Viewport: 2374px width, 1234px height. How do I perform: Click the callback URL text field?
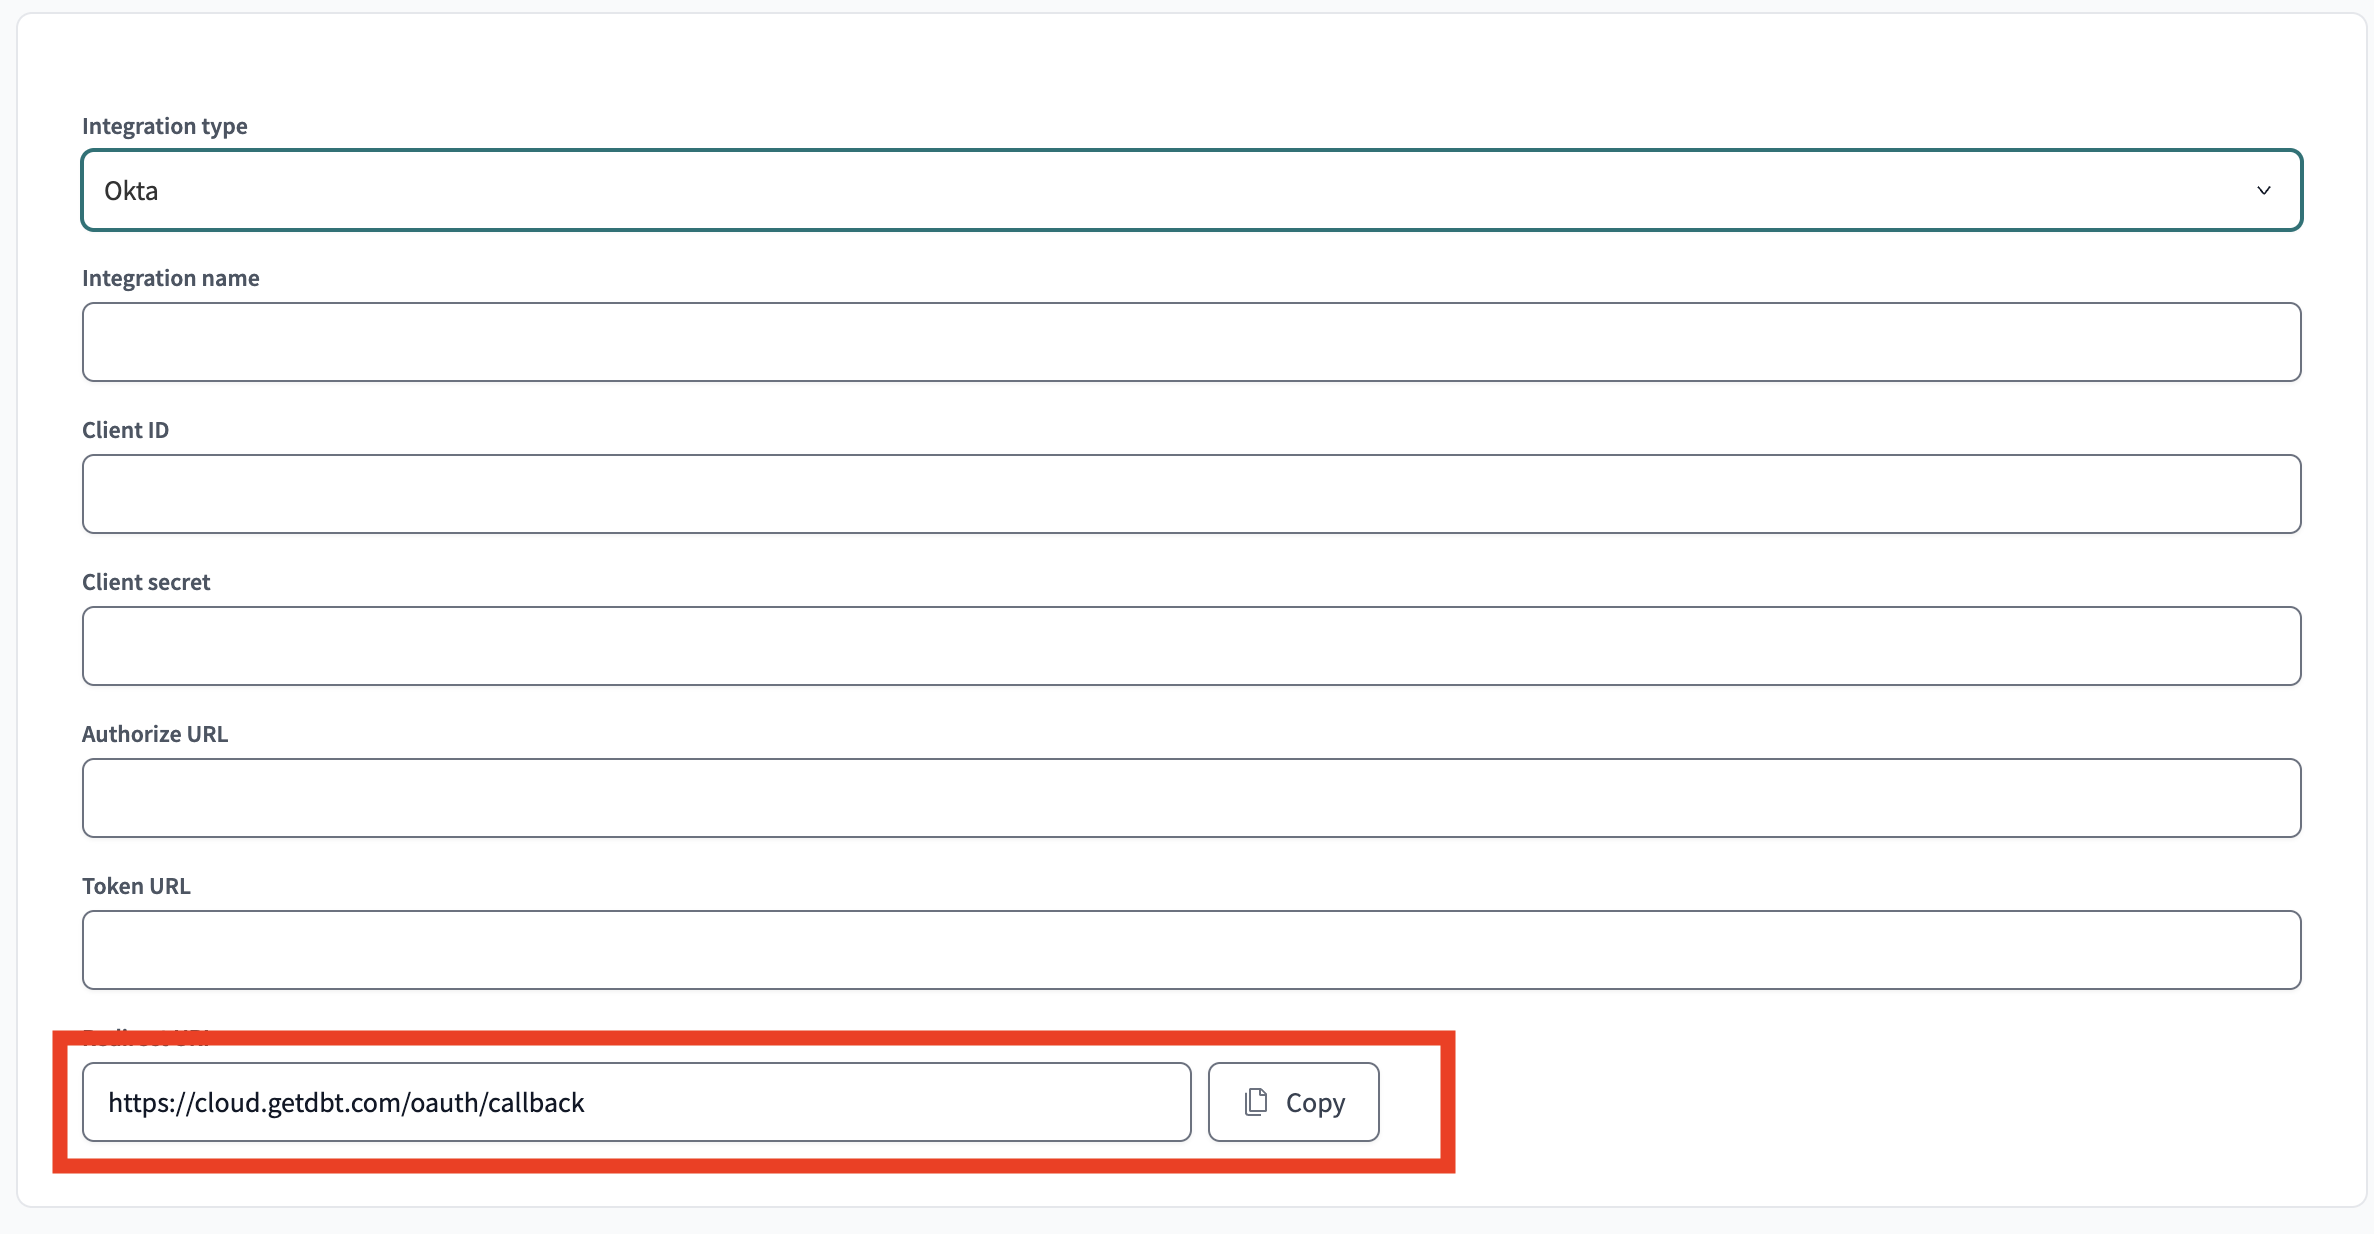coord(636,1101)
